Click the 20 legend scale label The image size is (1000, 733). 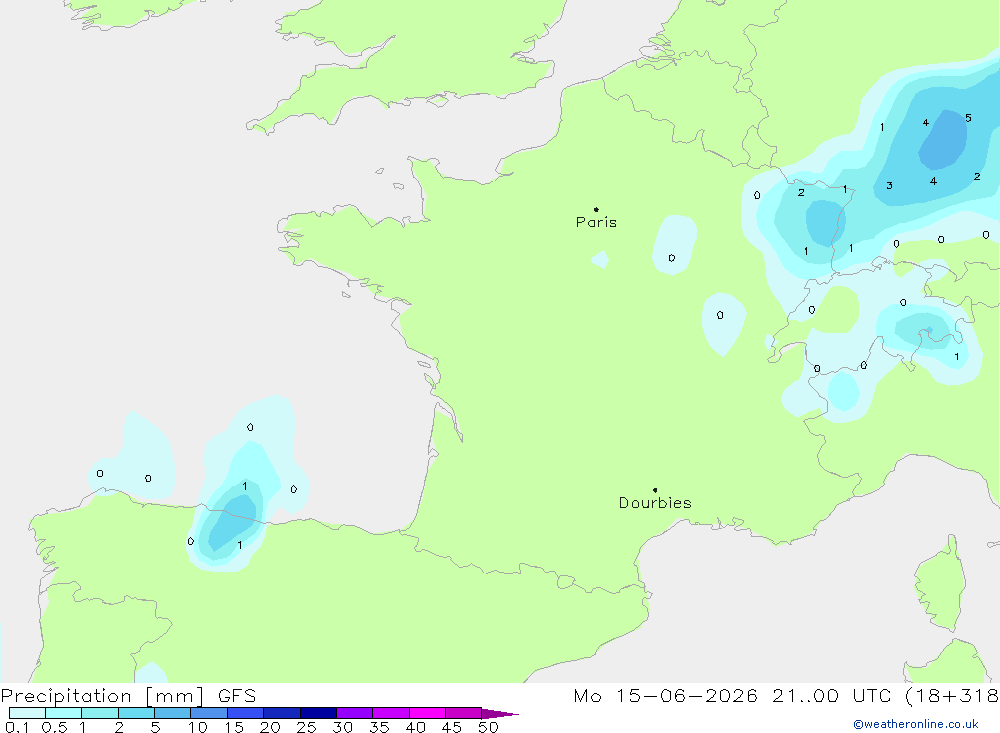(x=270, y=727)
